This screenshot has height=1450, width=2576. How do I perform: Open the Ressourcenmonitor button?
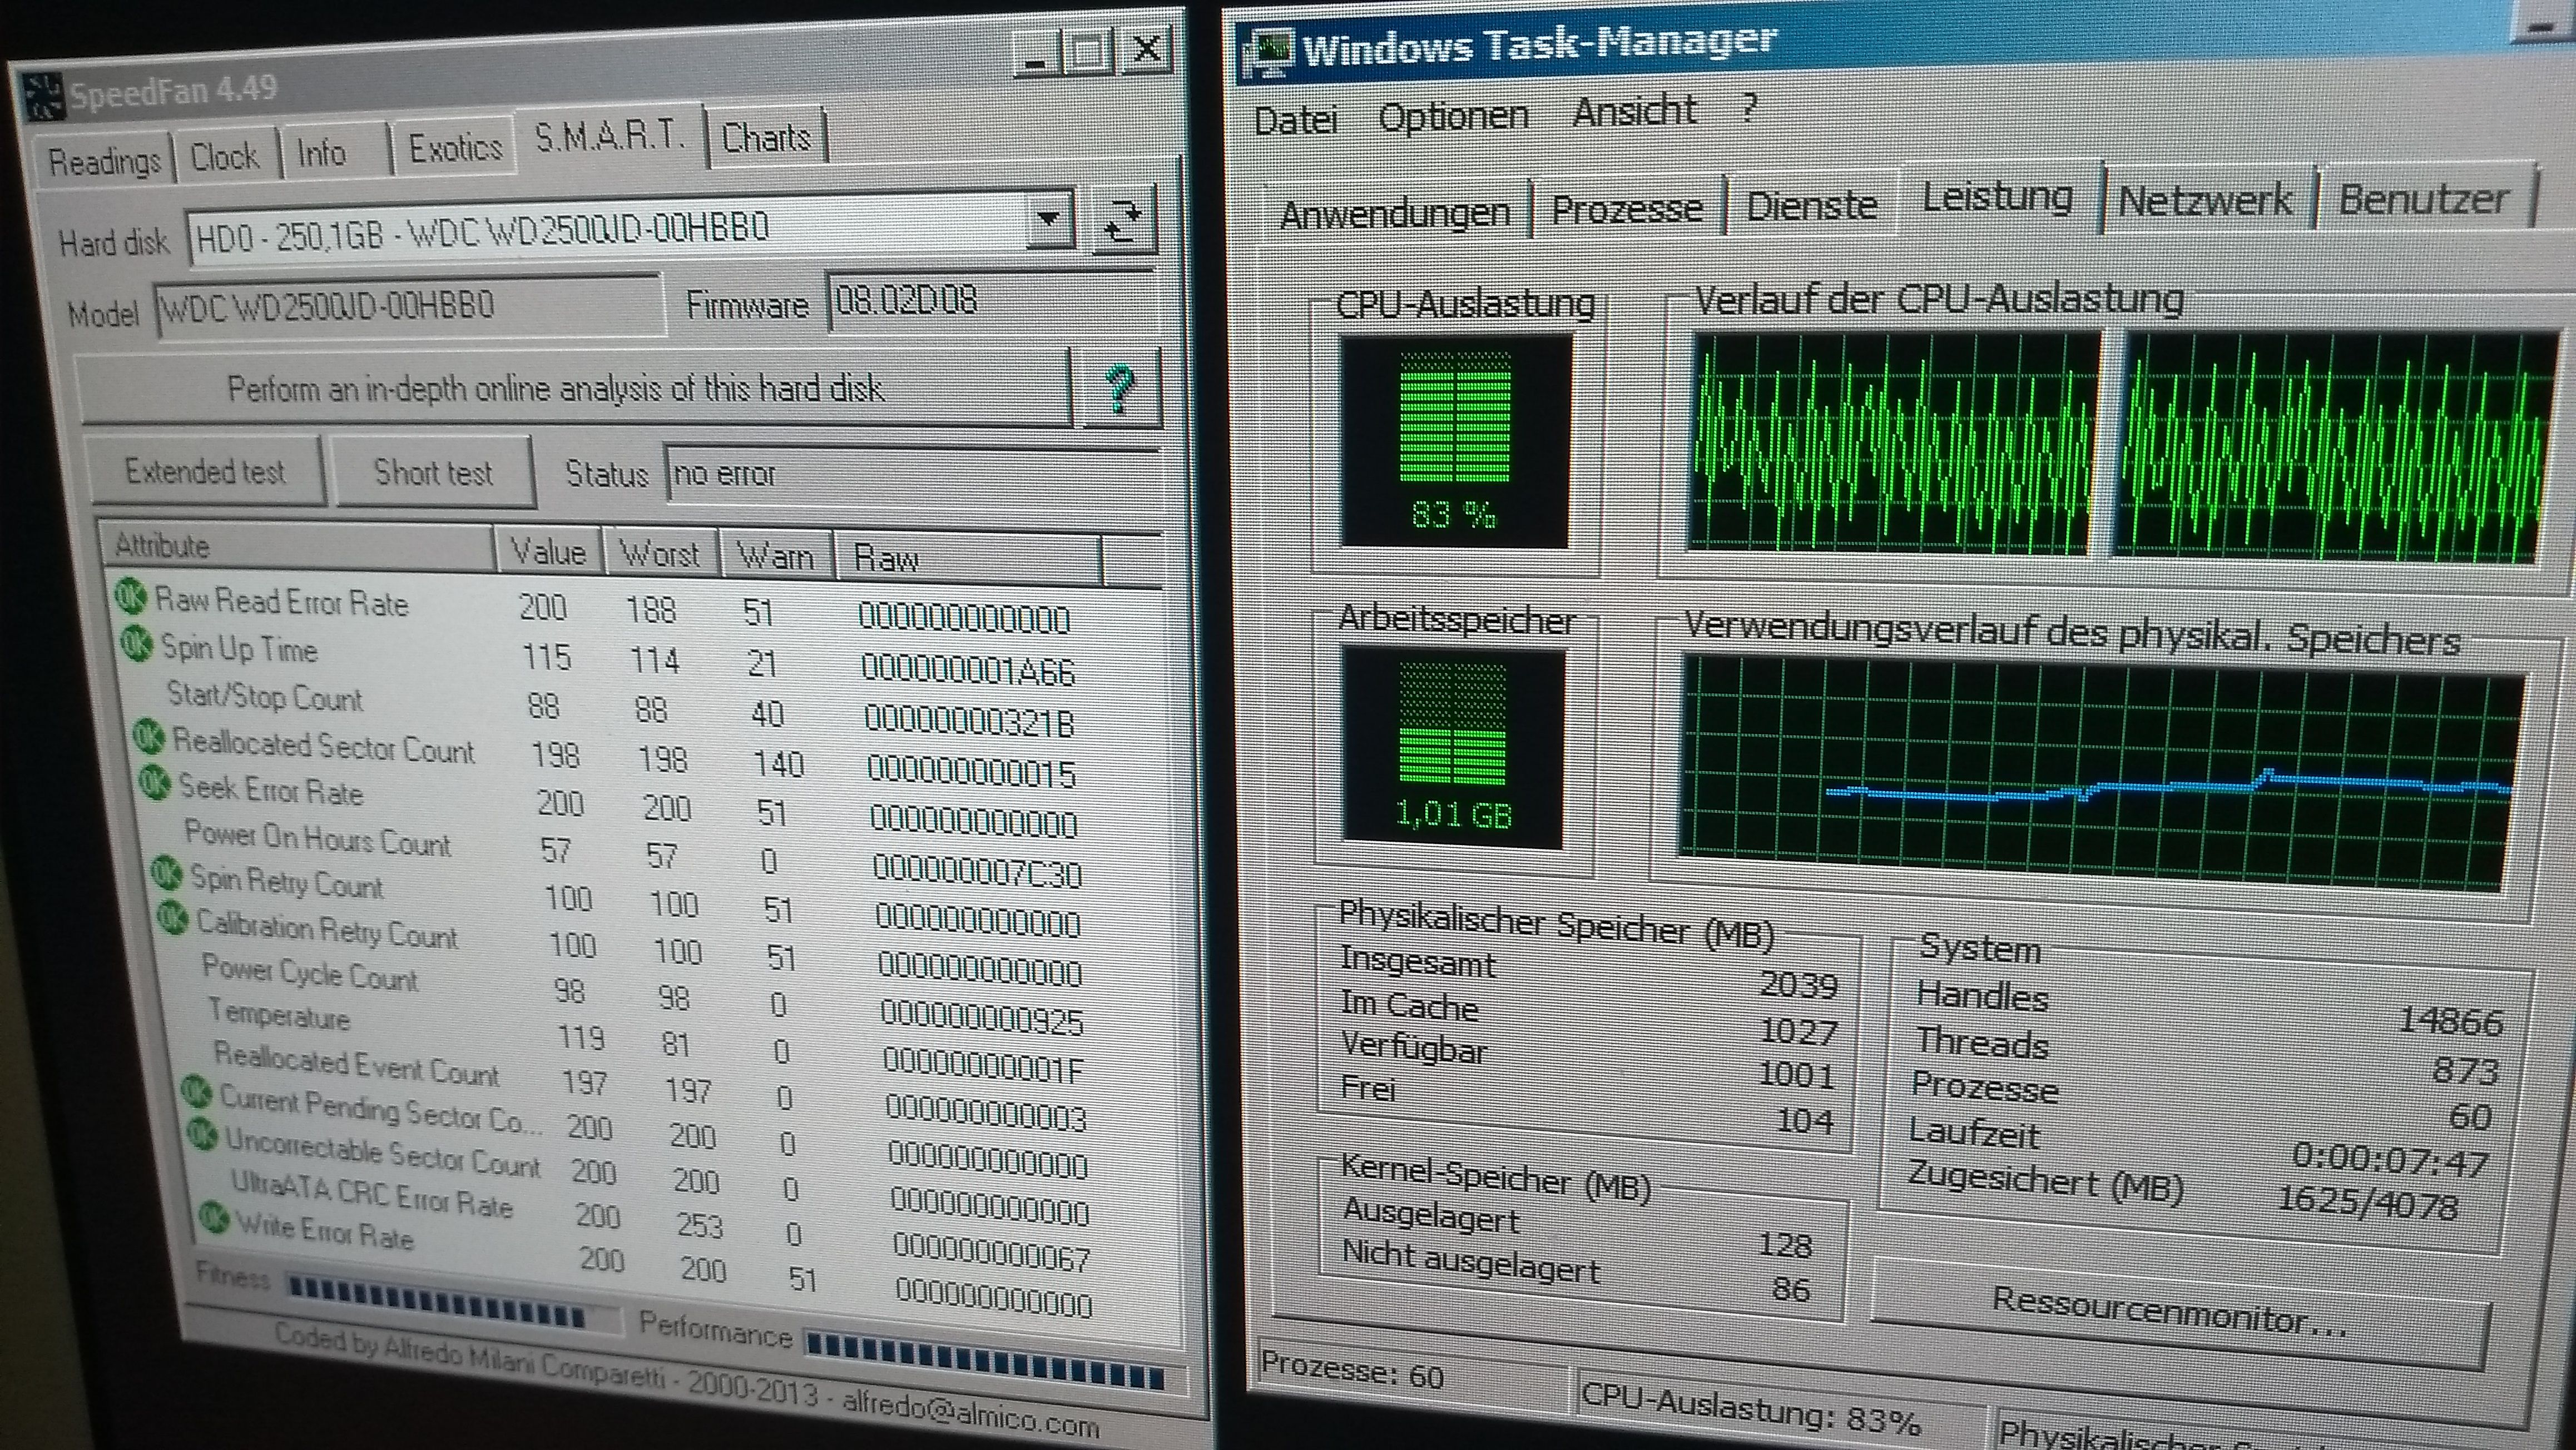[2168, 1314]
